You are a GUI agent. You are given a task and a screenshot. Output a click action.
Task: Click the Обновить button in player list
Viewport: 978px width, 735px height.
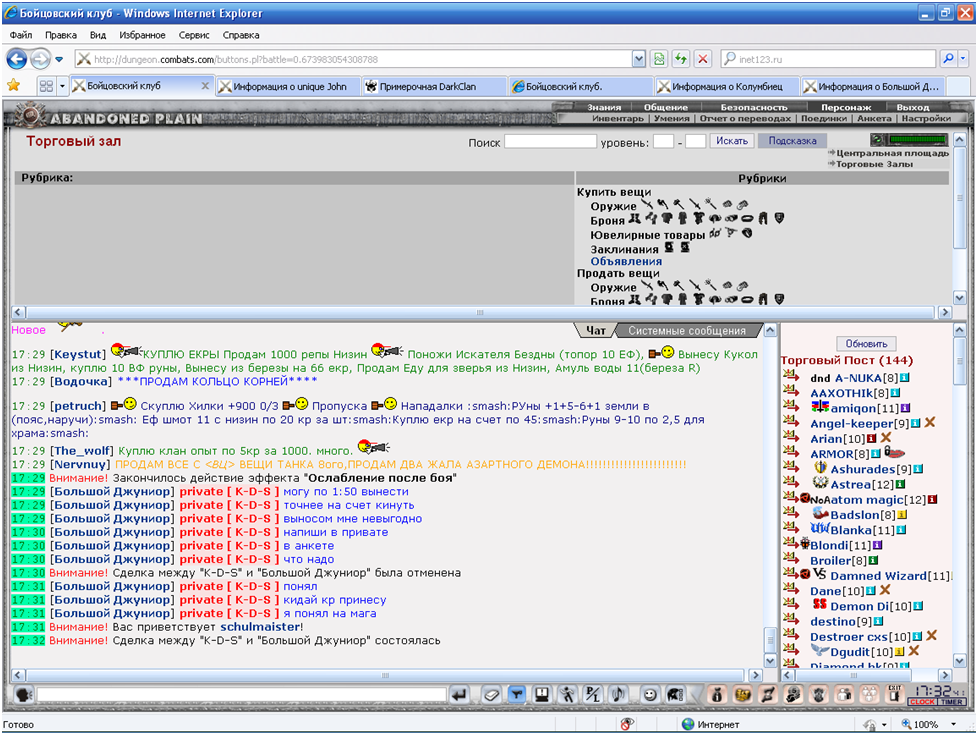coord(866,344)
